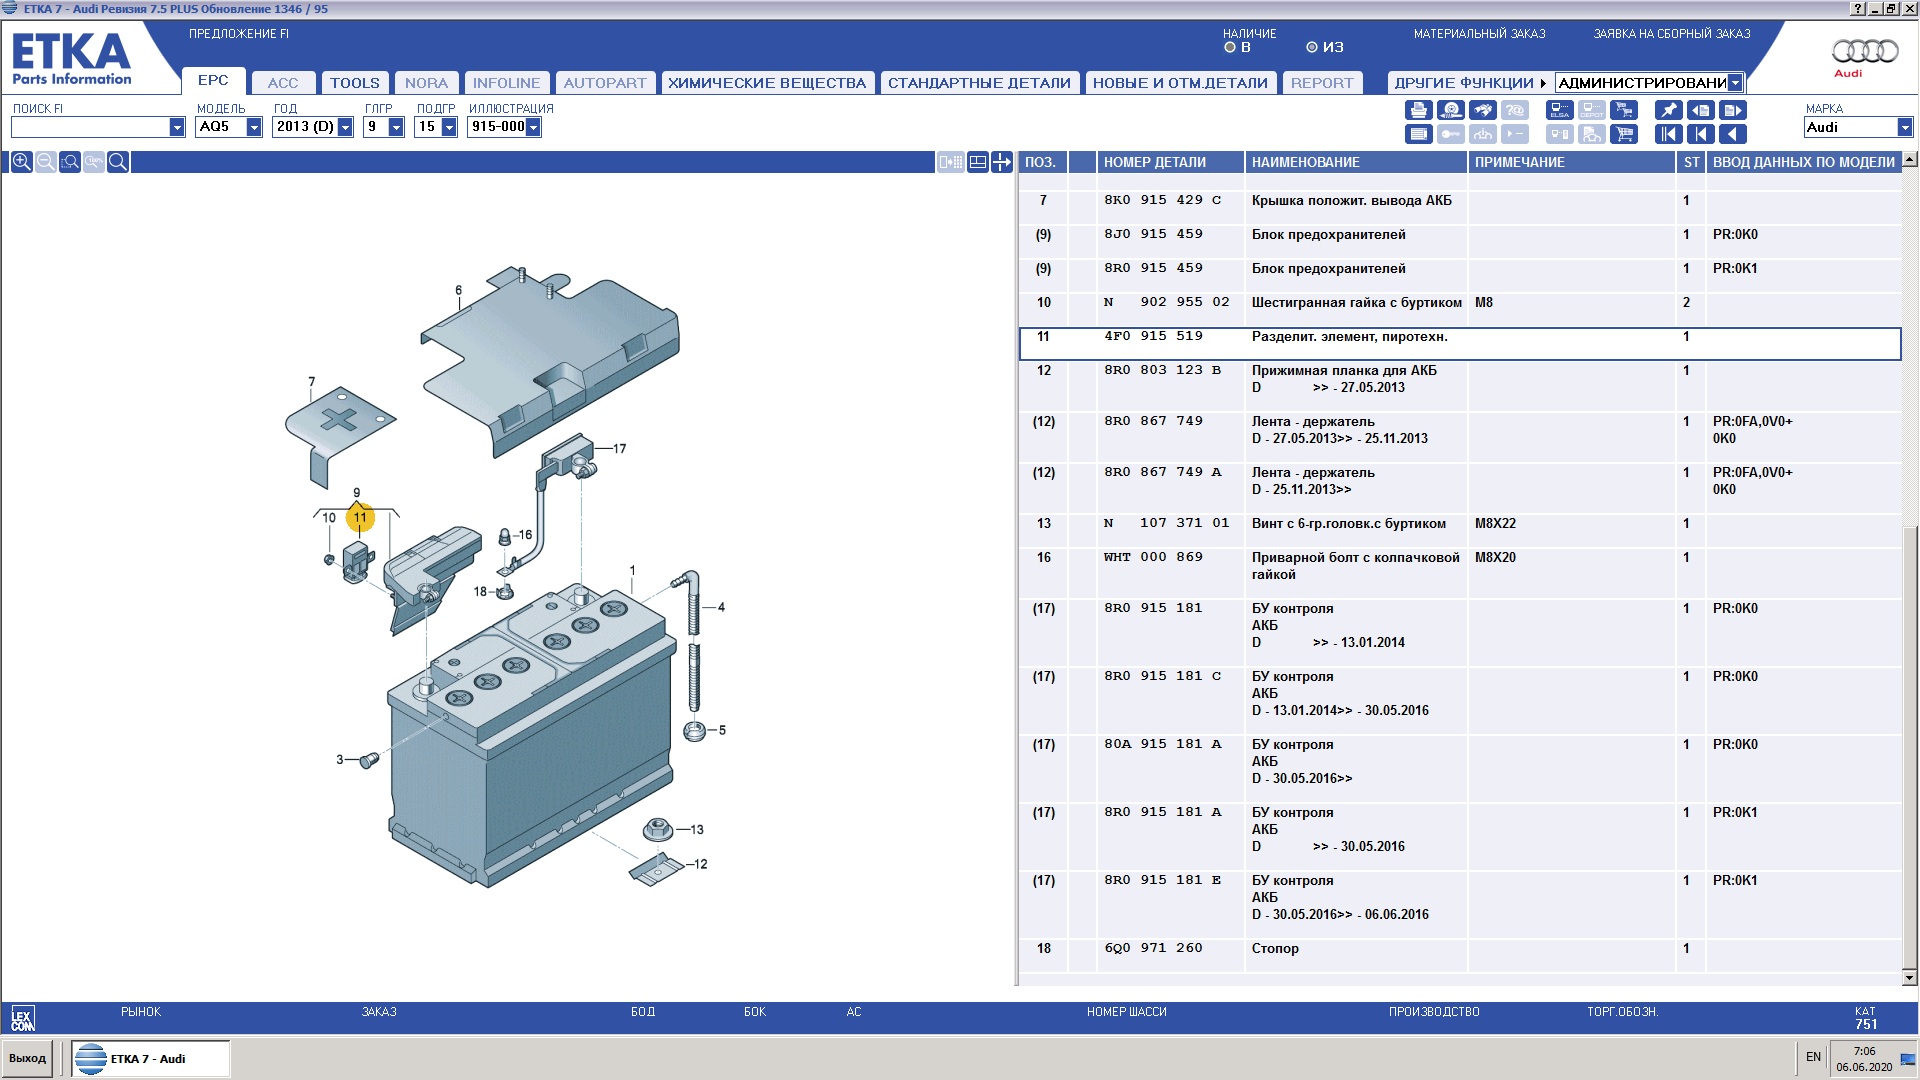Open the ИЛЛЮСТРАЦИЯ 915-000 dropdown
Screen dimensions: 1920x1080
[x=533, y=127]
